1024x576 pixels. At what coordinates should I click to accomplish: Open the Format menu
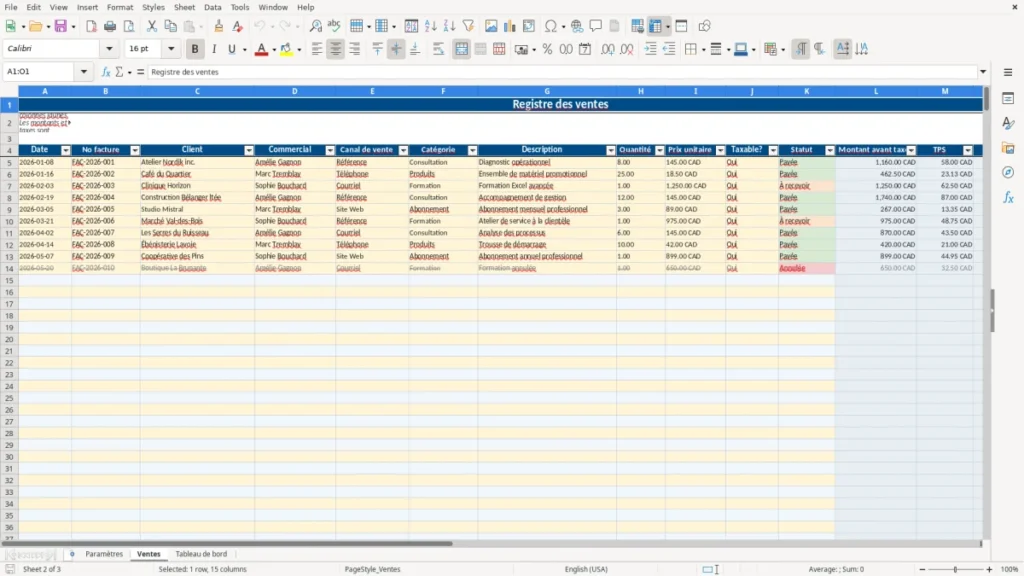click(120, 7)
